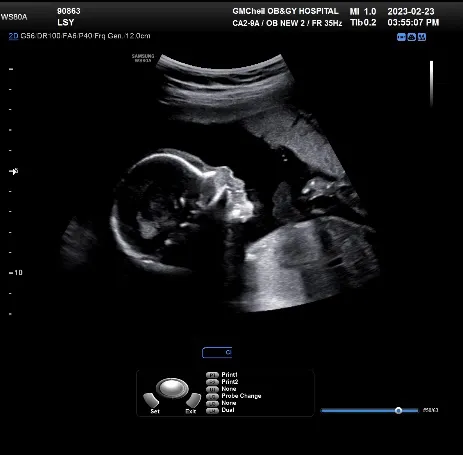Click the trackball icon in control panel
The height and width of the screenshot is (455, 463).
(x=172, y=388)
